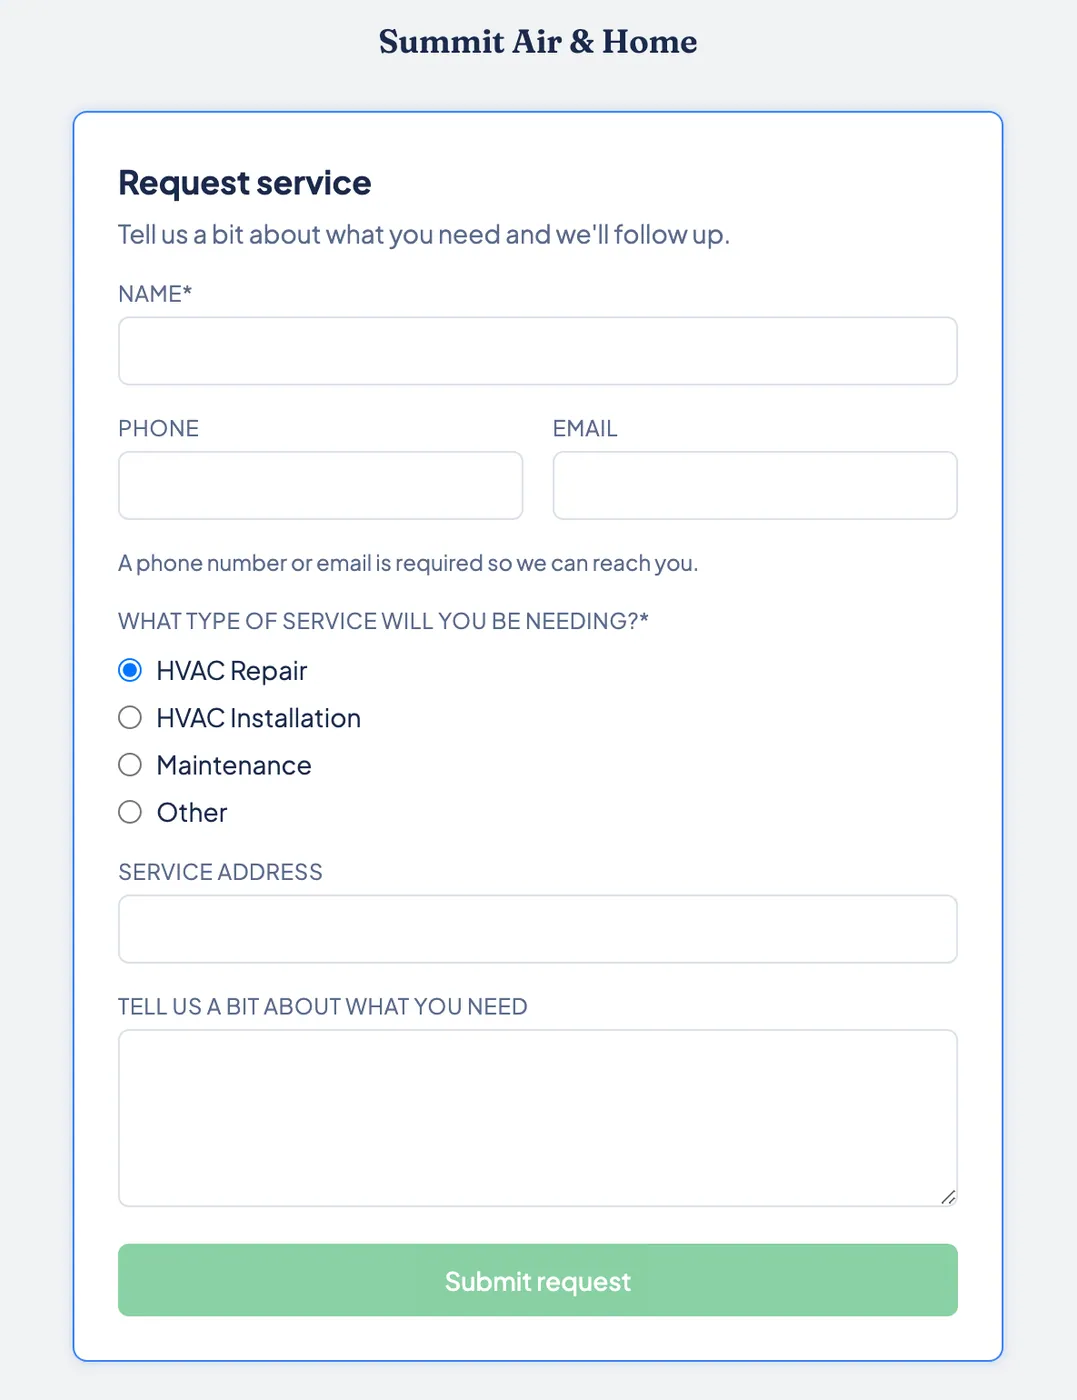
Task: Click the textarea resize handle
Action: point(948,1197)
